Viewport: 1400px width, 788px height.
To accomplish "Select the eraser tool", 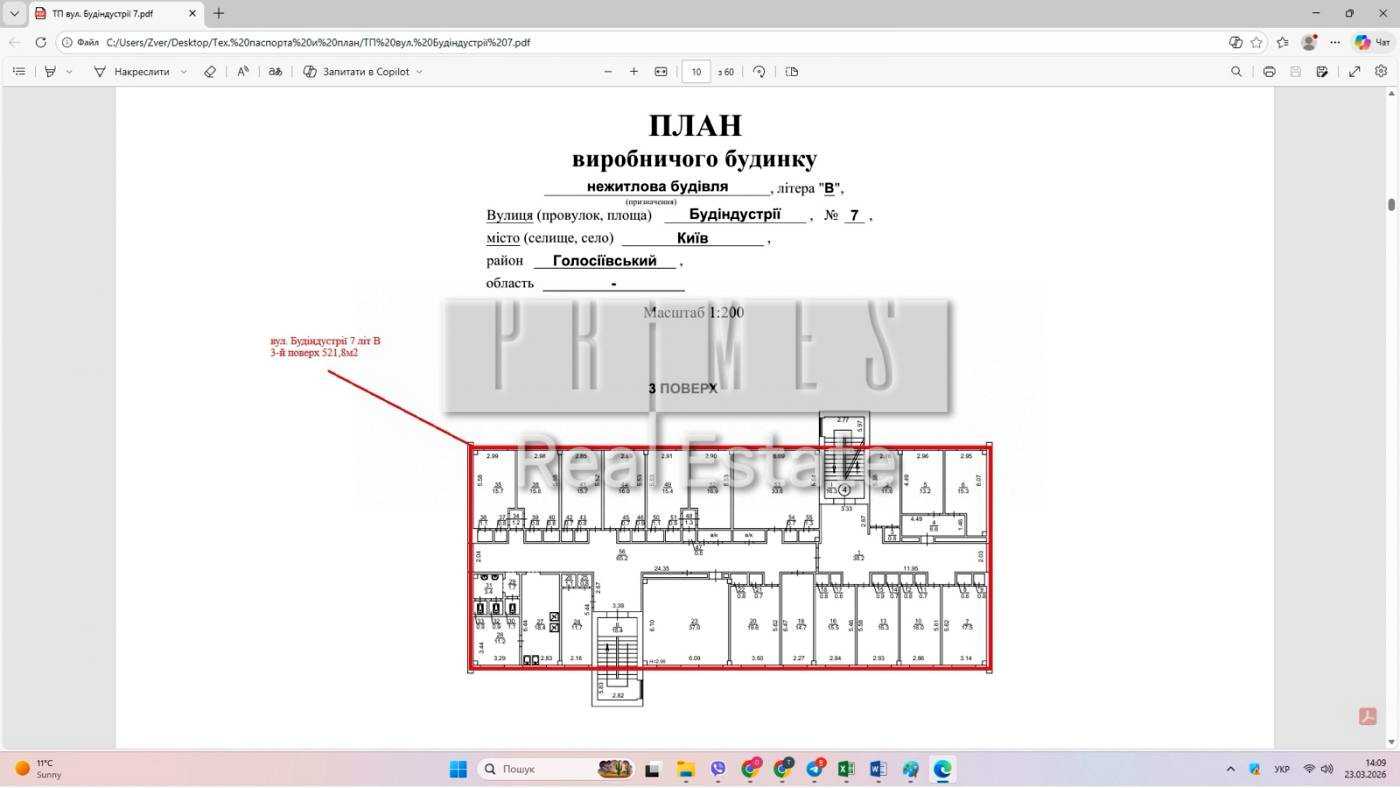I will tap(210, 72).
